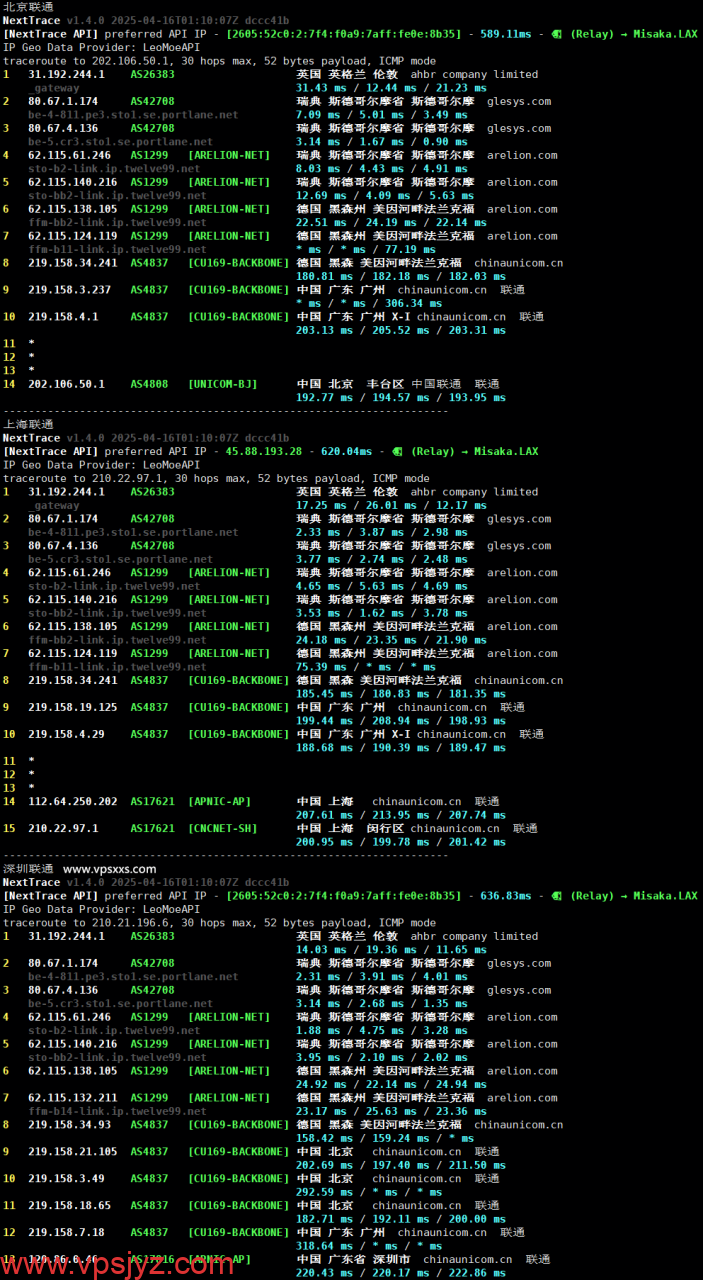
Task: Click latency '200.95 ms / 199.78 ms / 201.42 ms'
Action: [401, 842]
